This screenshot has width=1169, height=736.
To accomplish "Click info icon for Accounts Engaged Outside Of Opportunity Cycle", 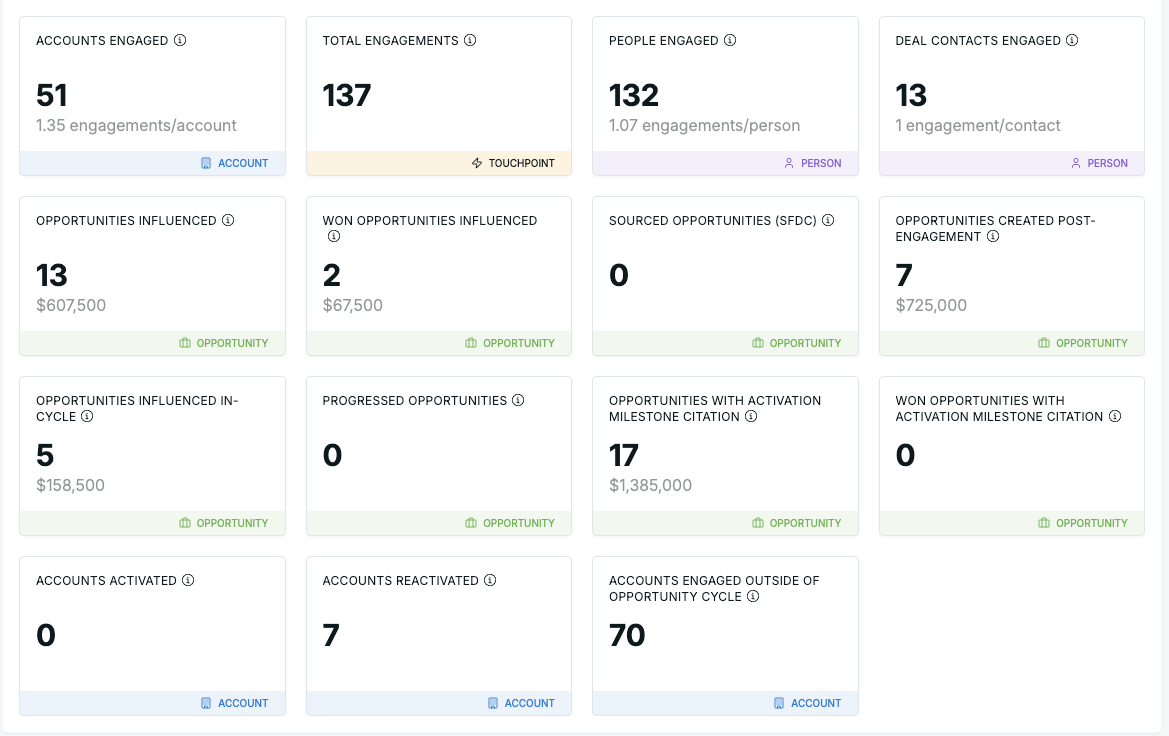I will click(x=753, y=597).
